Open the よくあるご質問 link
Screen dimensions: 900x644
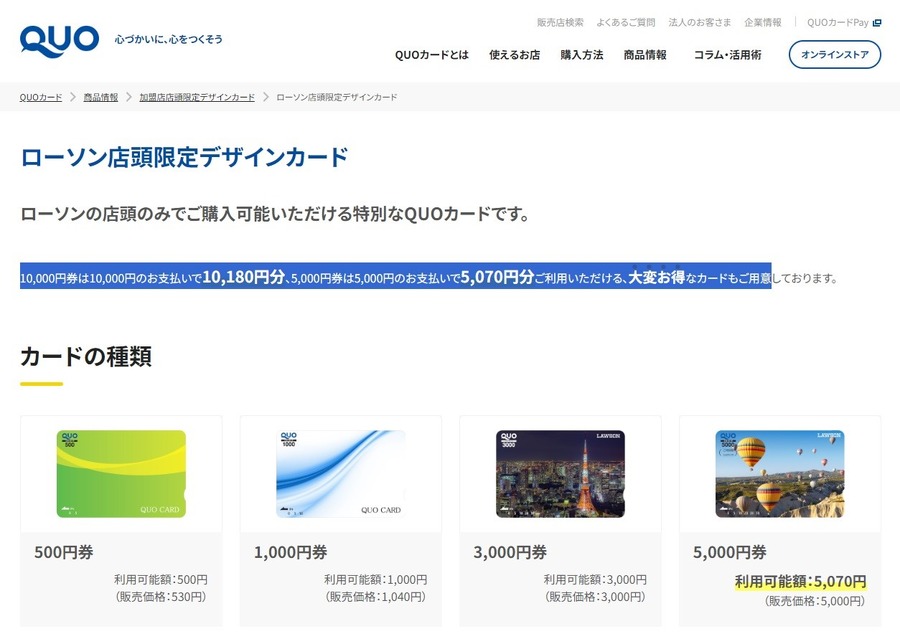pos(626,22)
